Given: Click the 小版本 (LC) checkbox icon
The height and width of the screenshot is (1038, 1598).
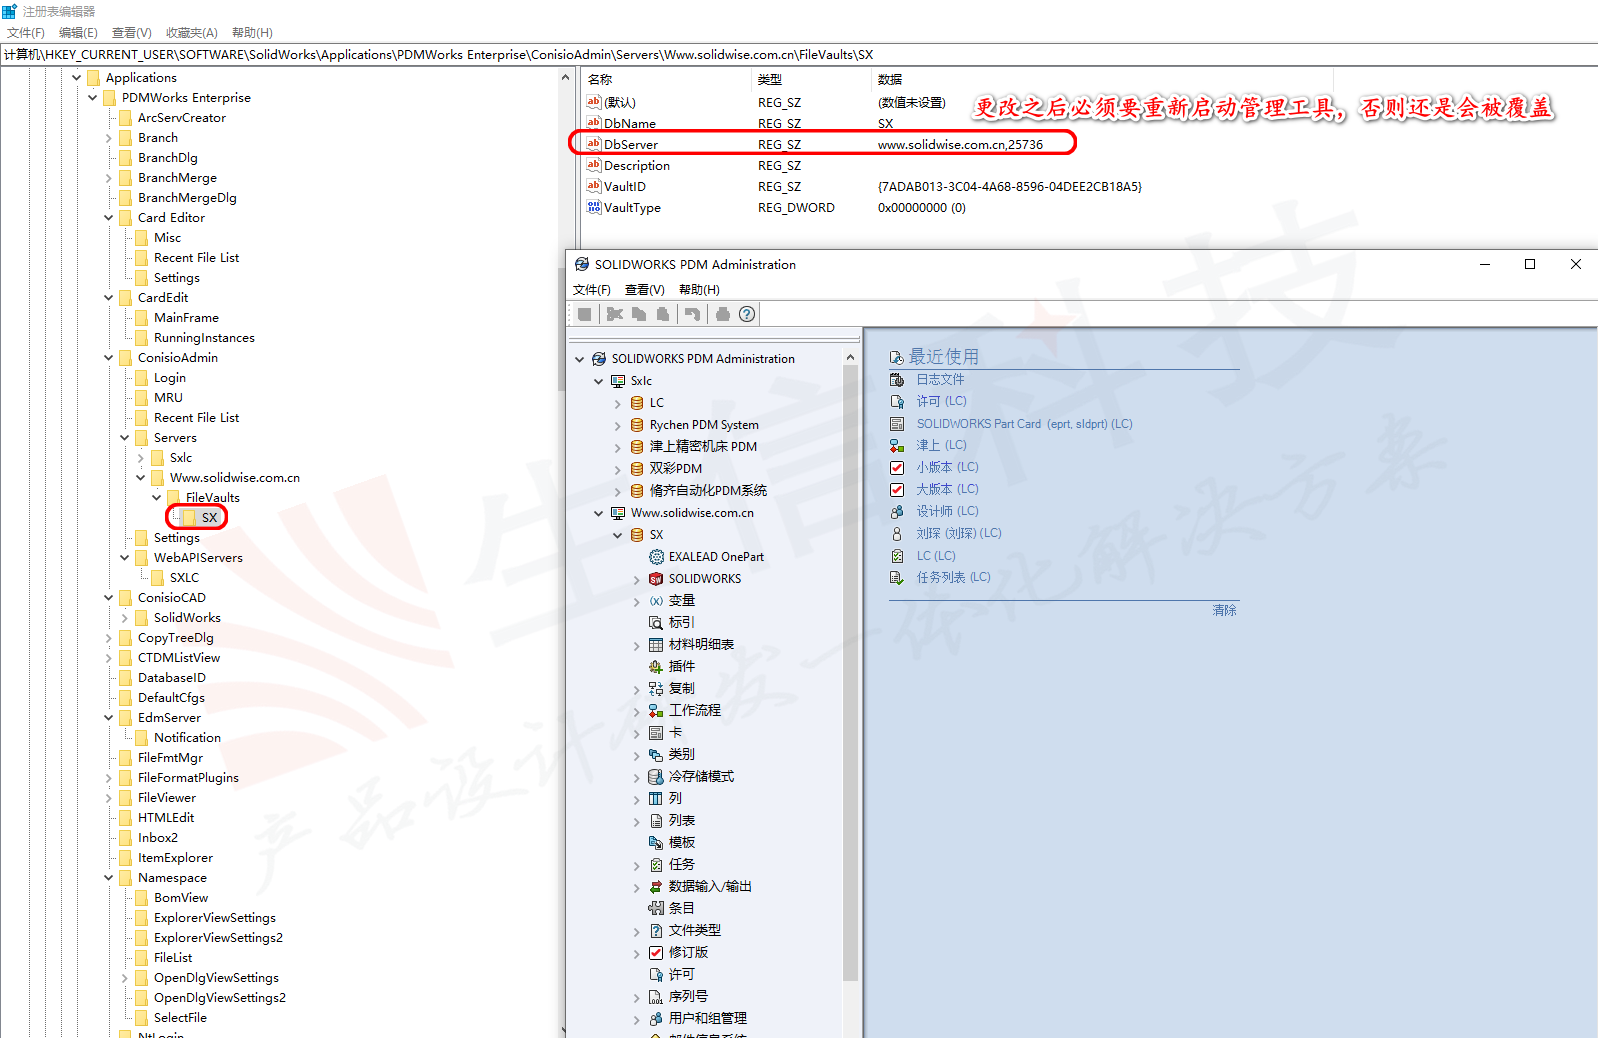Looking at the screenshot, I should point(897,468).
